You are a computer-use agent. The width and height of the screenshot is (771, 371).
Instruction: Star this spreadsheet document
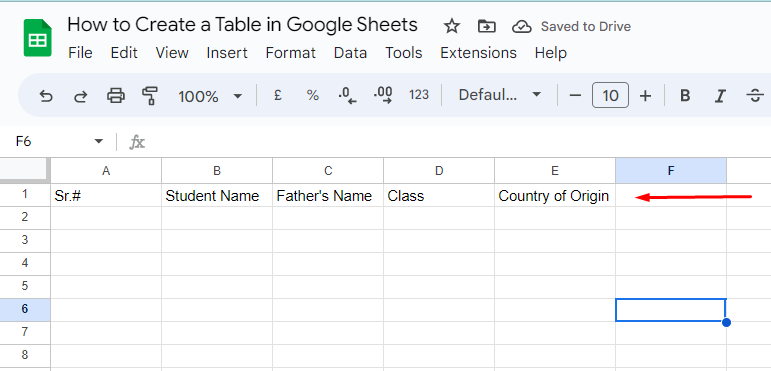click(x=451, y=26)
